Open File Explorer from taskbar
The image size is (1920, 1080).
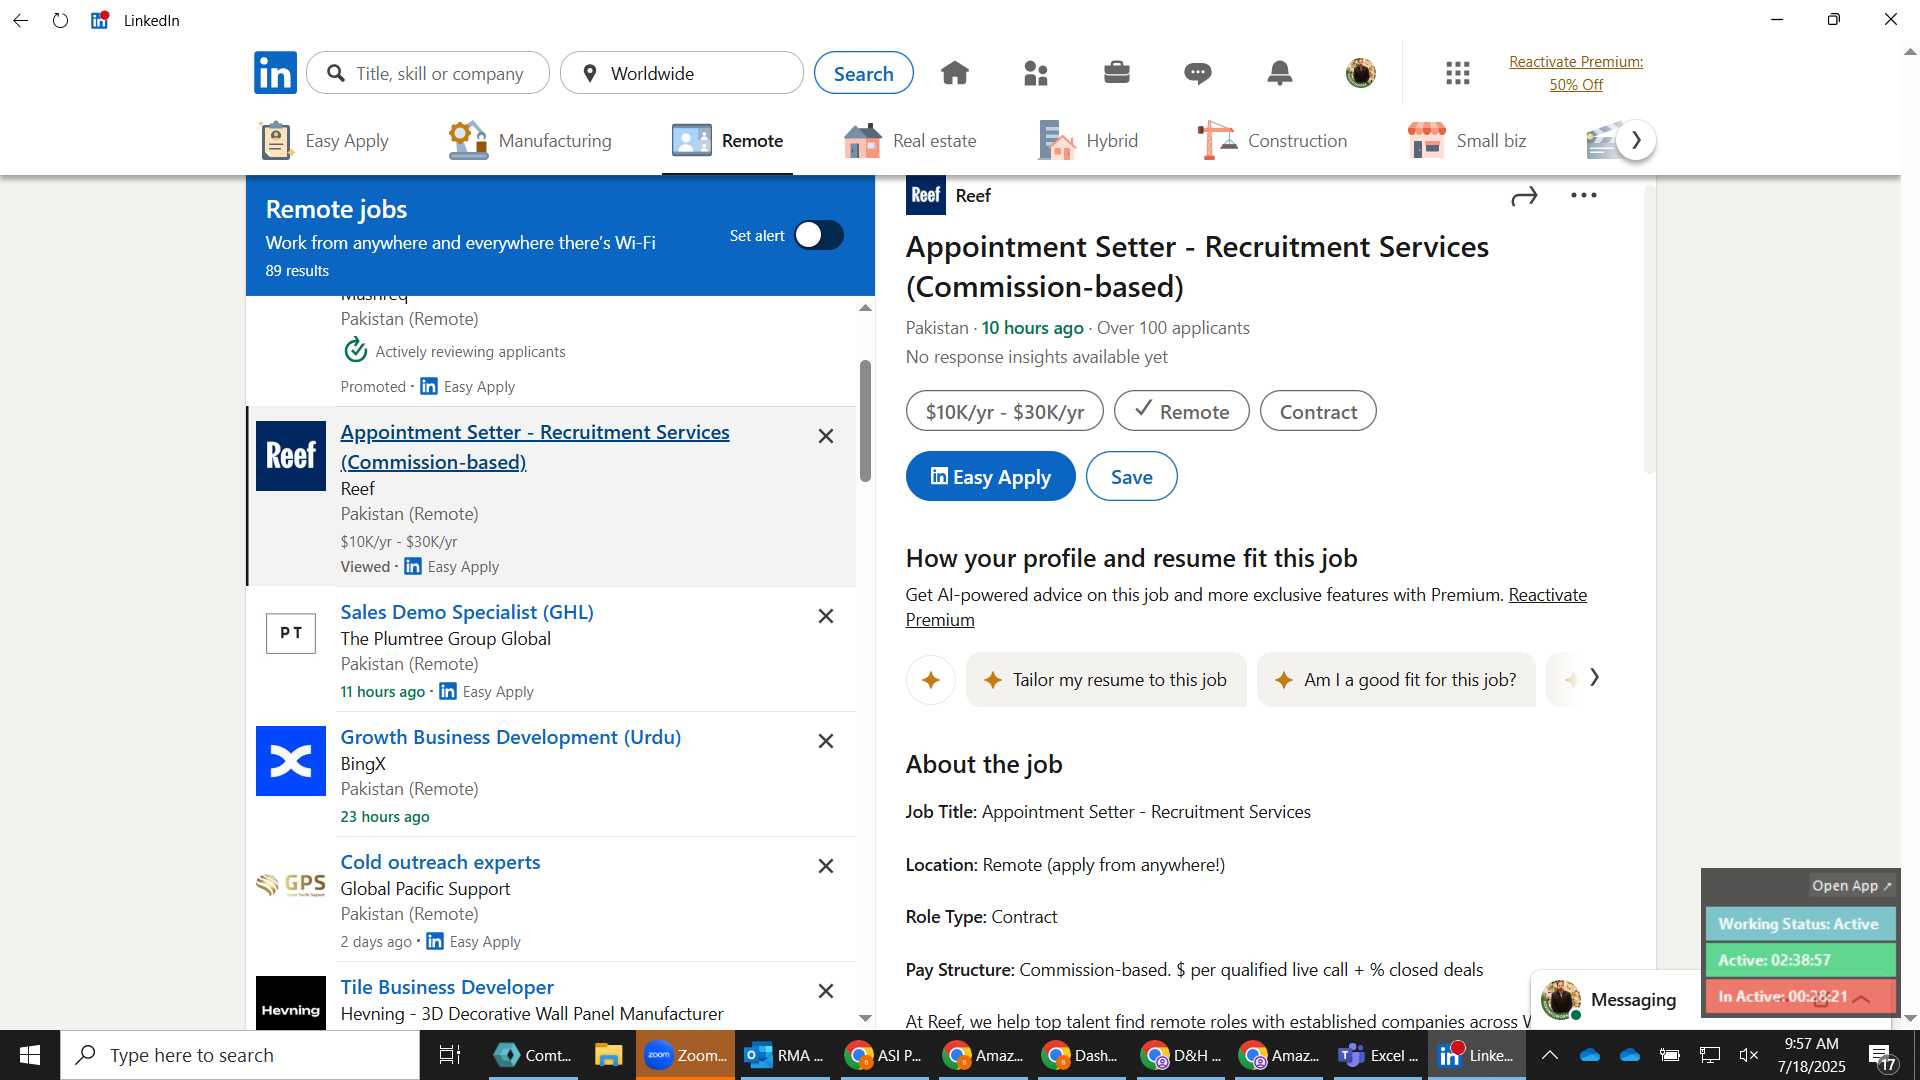tap(608, 1055)
